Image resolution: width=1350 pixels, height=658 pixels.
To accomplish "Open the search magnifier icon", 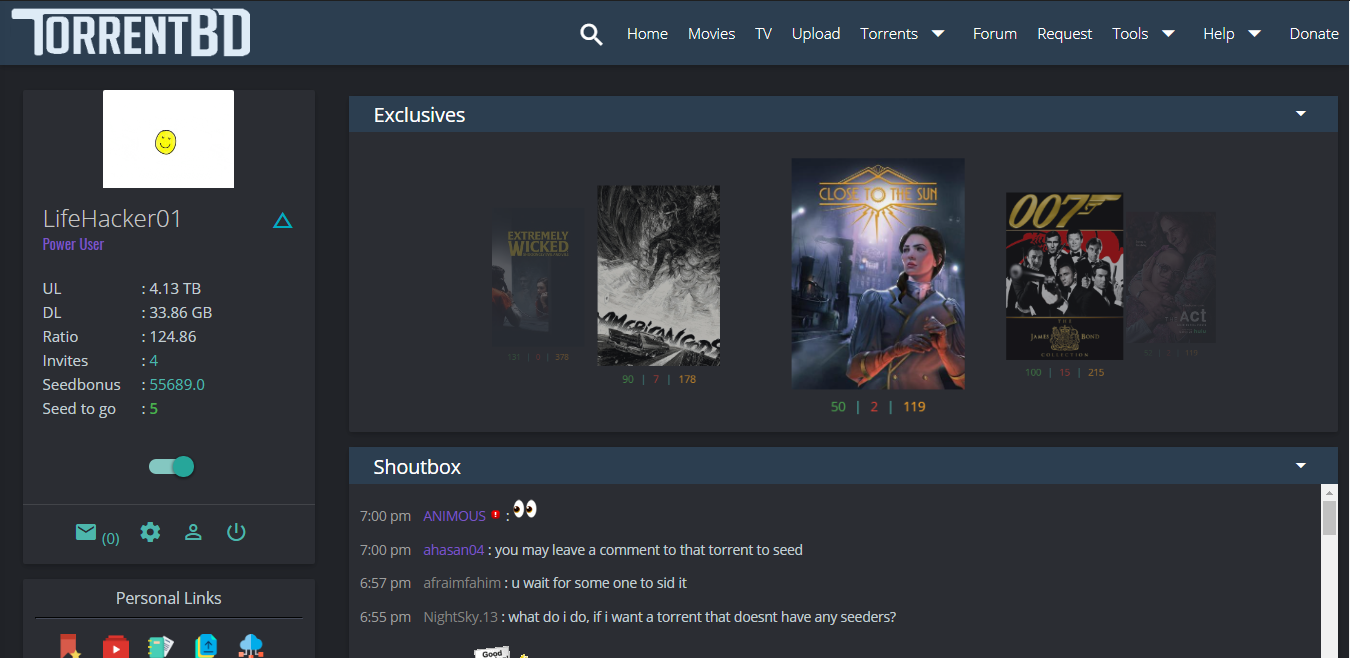I will [591, 34].
